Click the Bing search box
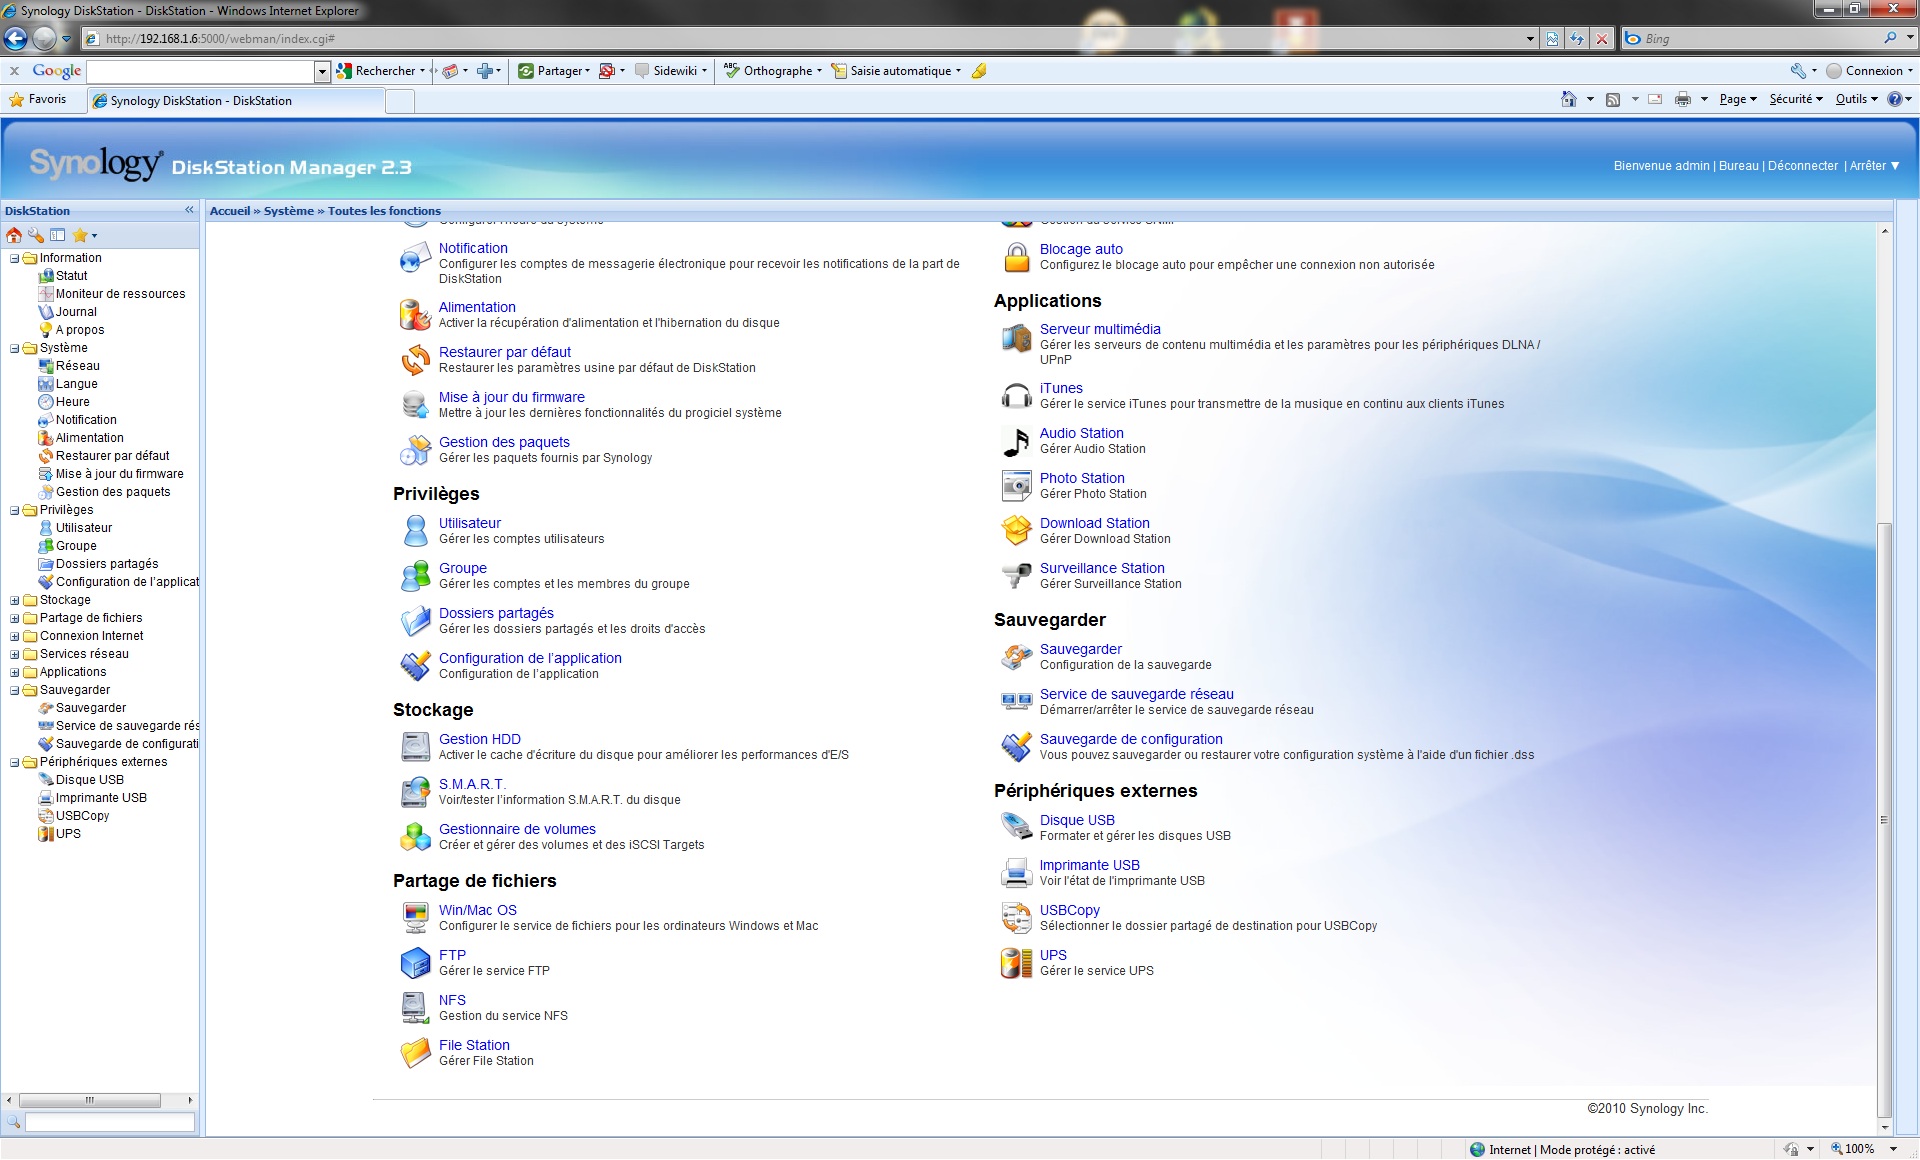Viewport: 1920px width, 1160px height. (x=1762, y=38)
